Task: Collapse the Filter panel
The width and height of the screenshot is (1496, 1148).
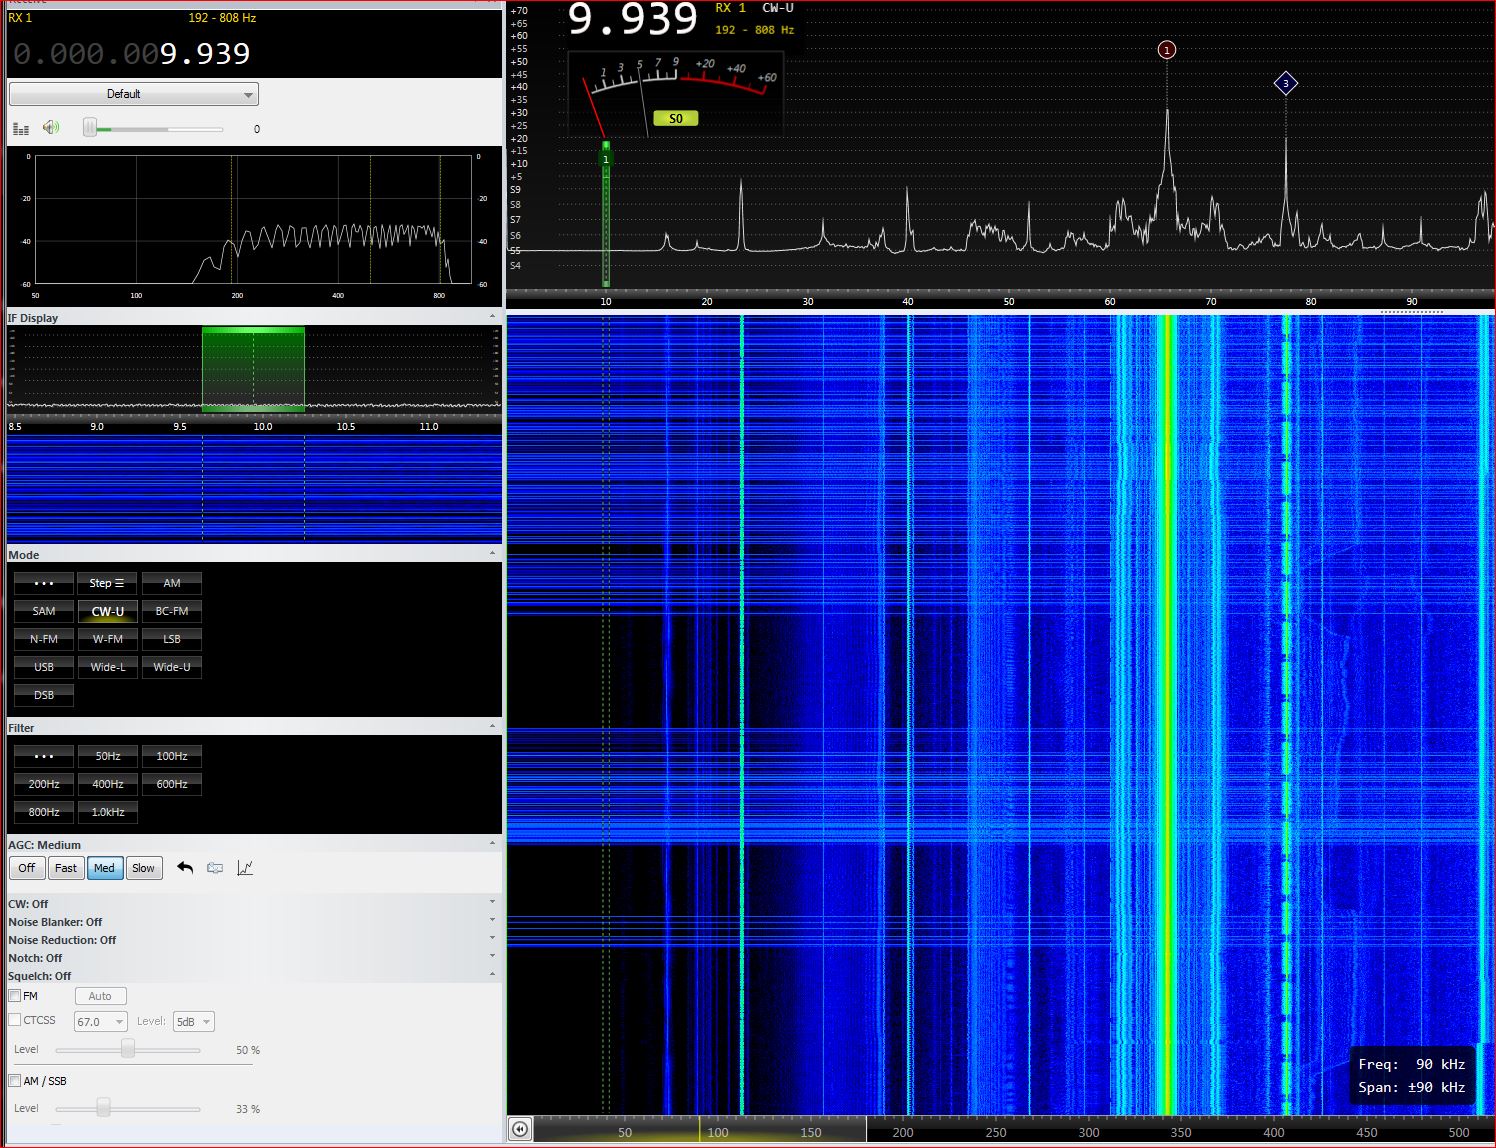Action: (x=492, y=727)
